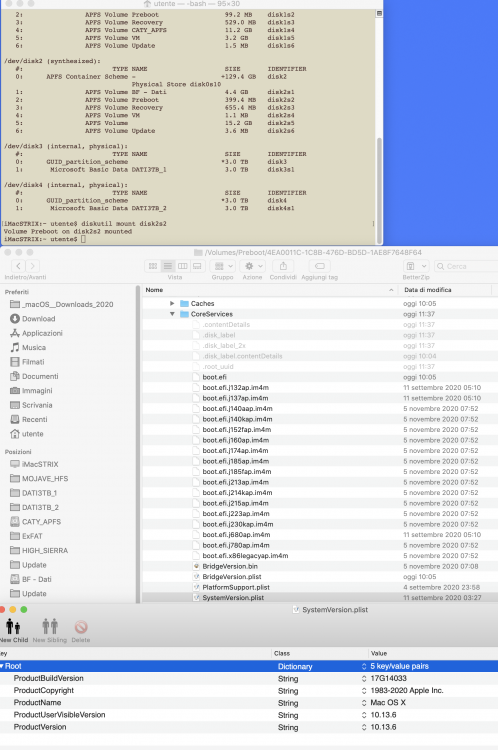Open Root class type selector
This screenshot has width=498, height=750.
pyautogui.click(x=364, y=666)
